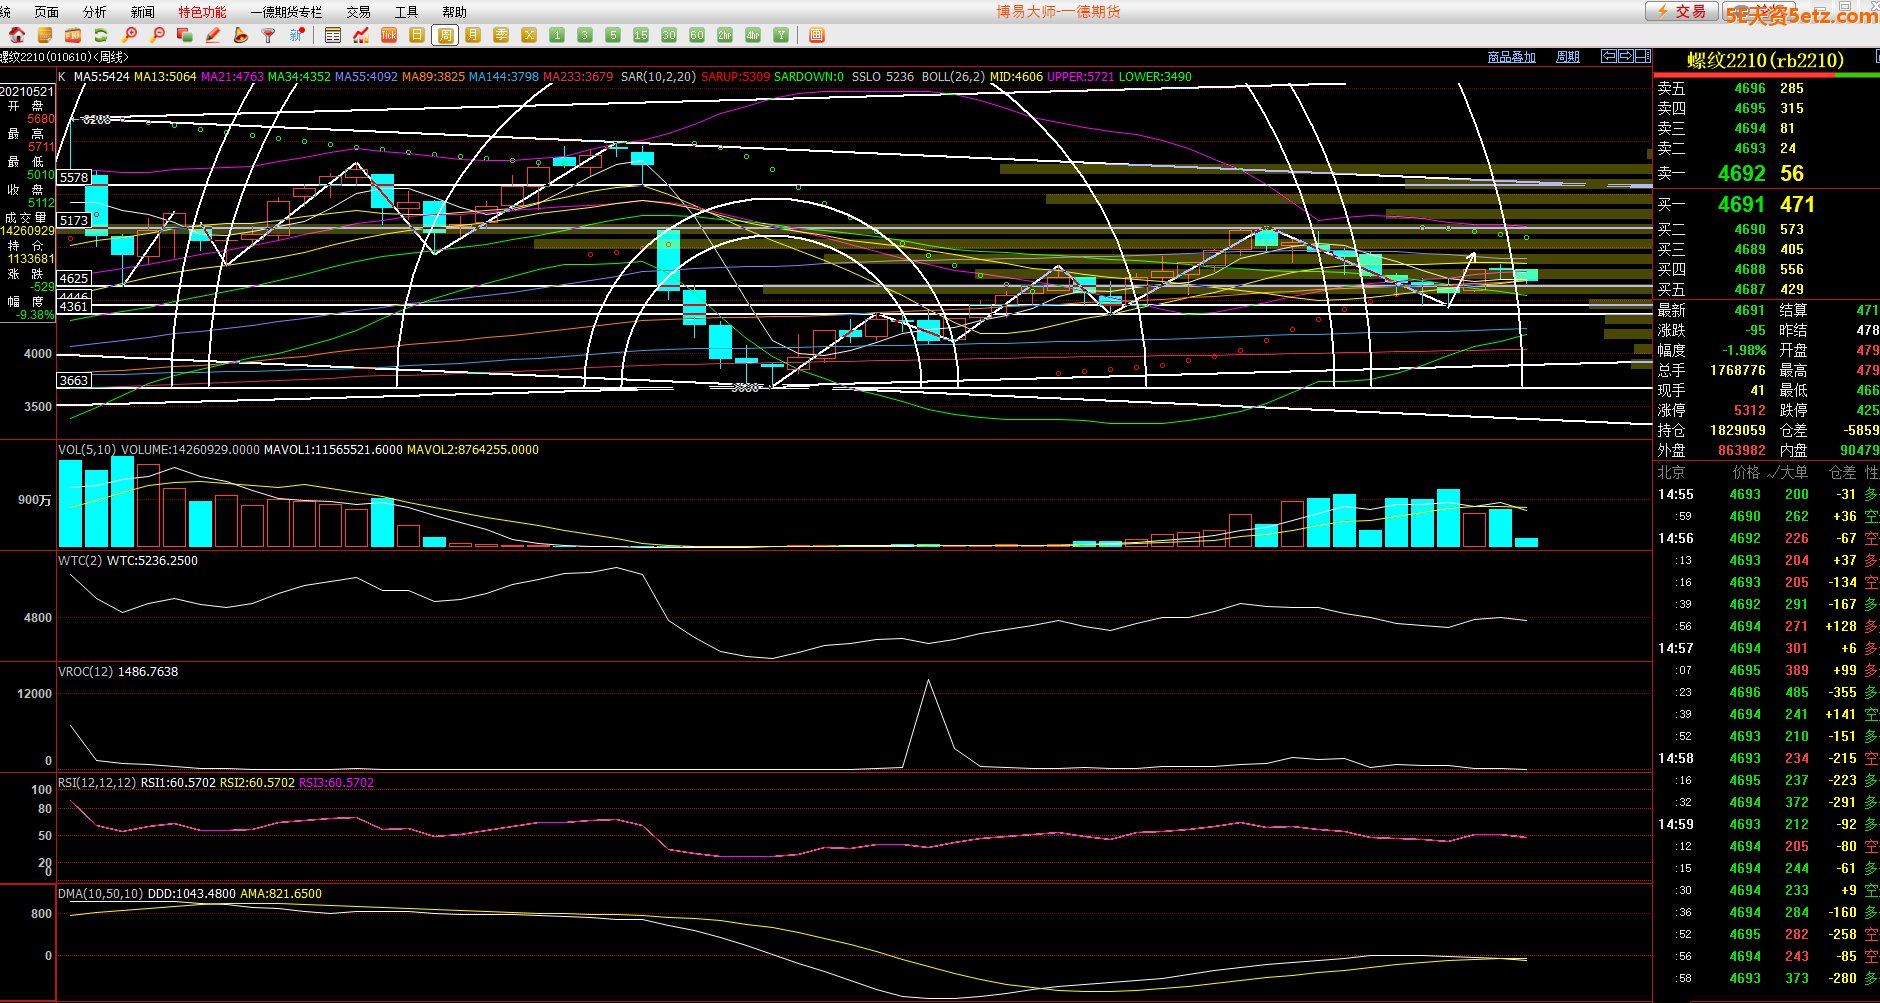Toggle the side panel layout icon
Screen dimensions: 1880x1003
1643,56
